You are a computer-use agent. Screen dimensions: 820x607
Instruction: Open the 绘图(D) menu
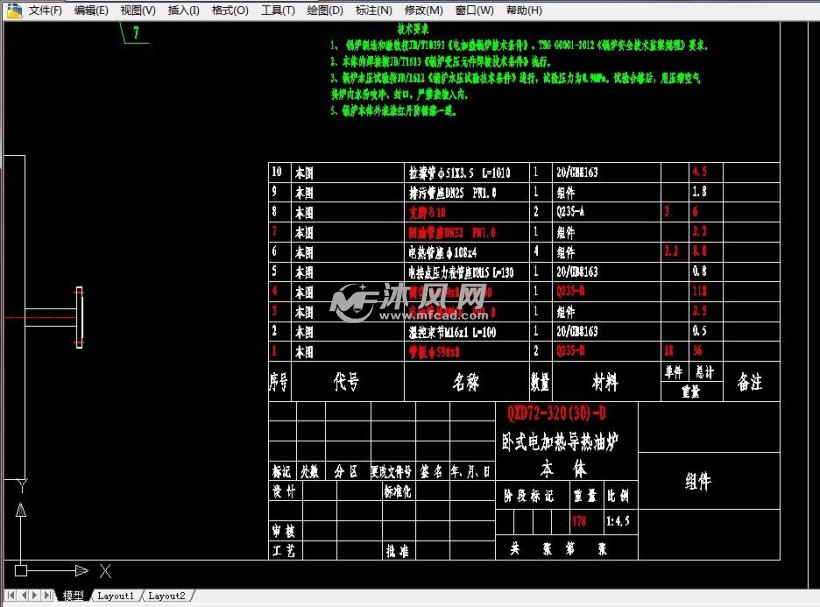[x=324, y=10]
